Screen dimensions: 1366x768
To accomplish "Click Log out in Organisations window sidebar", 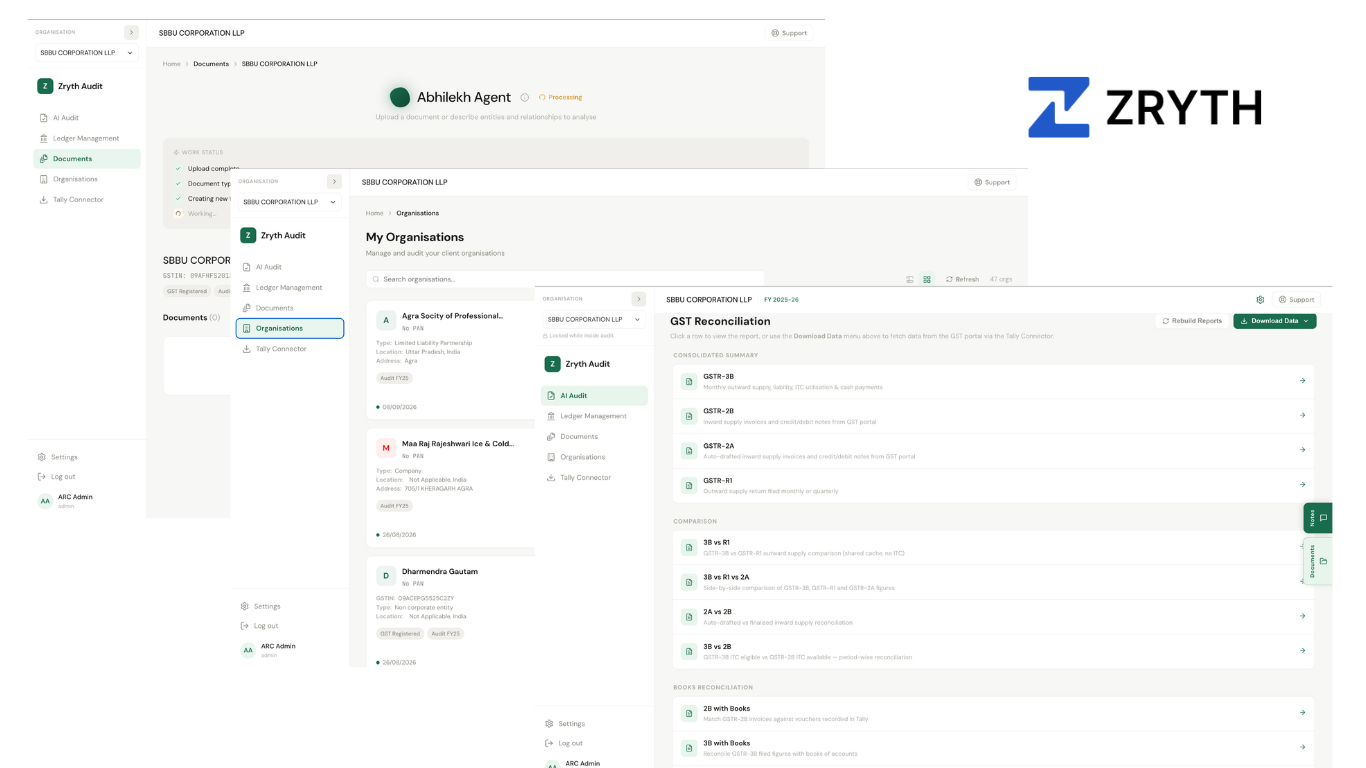I will click(260, 626).
